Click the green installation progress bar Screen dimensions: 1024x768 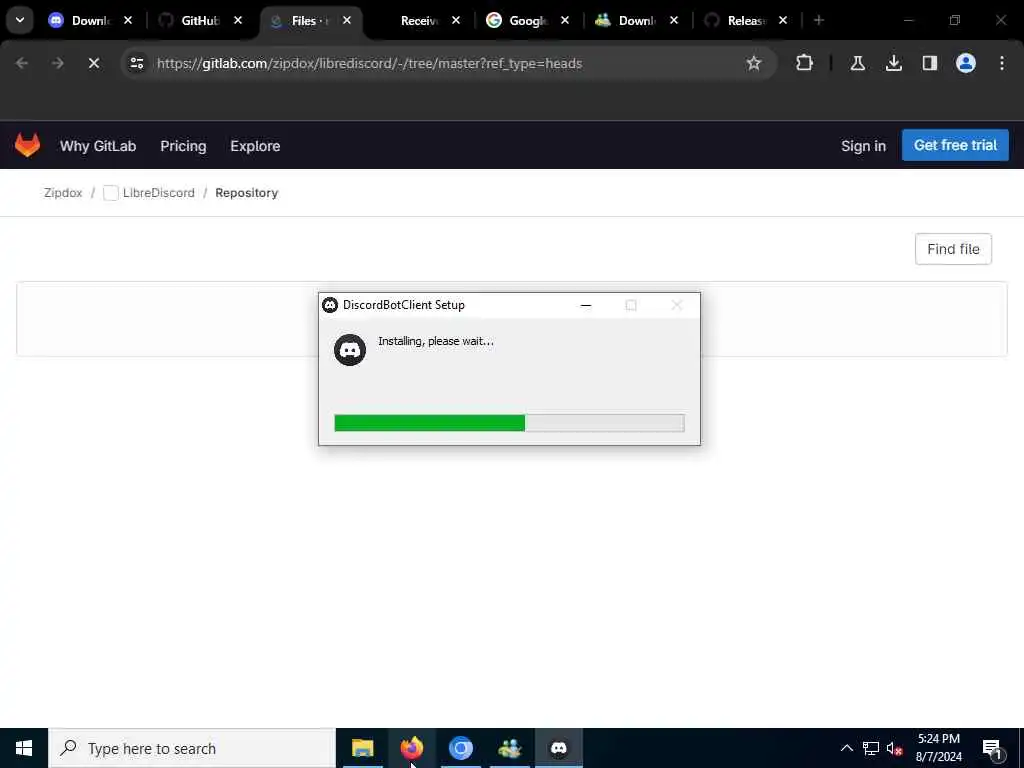pos(509,423)
